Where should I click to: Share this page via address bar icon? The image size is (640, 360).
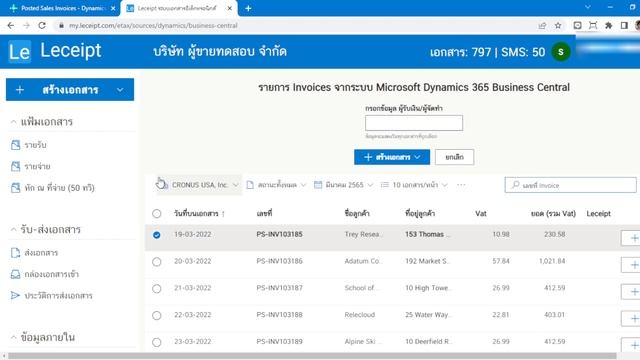(542, 25)
